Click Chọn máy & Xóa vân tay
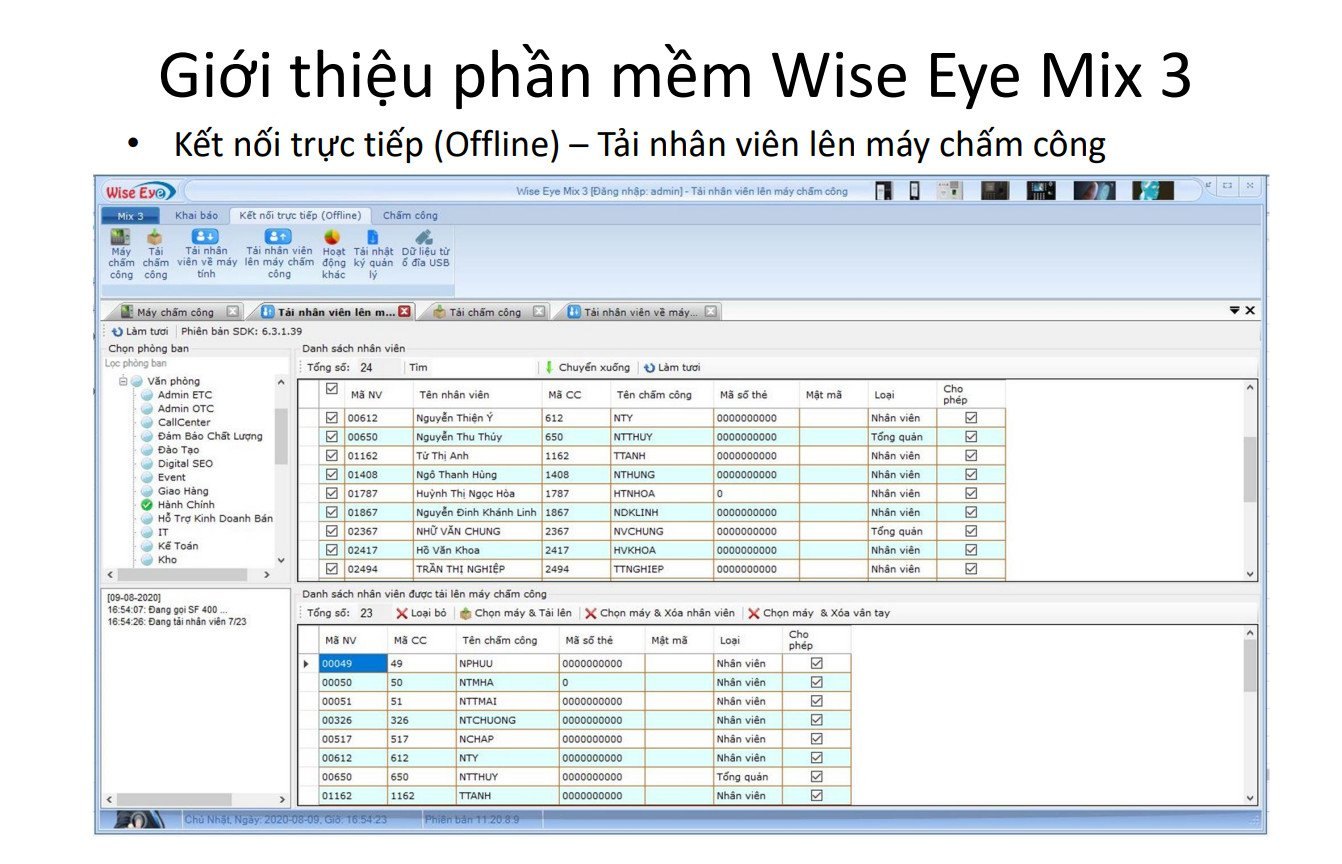 pos(819,613)
